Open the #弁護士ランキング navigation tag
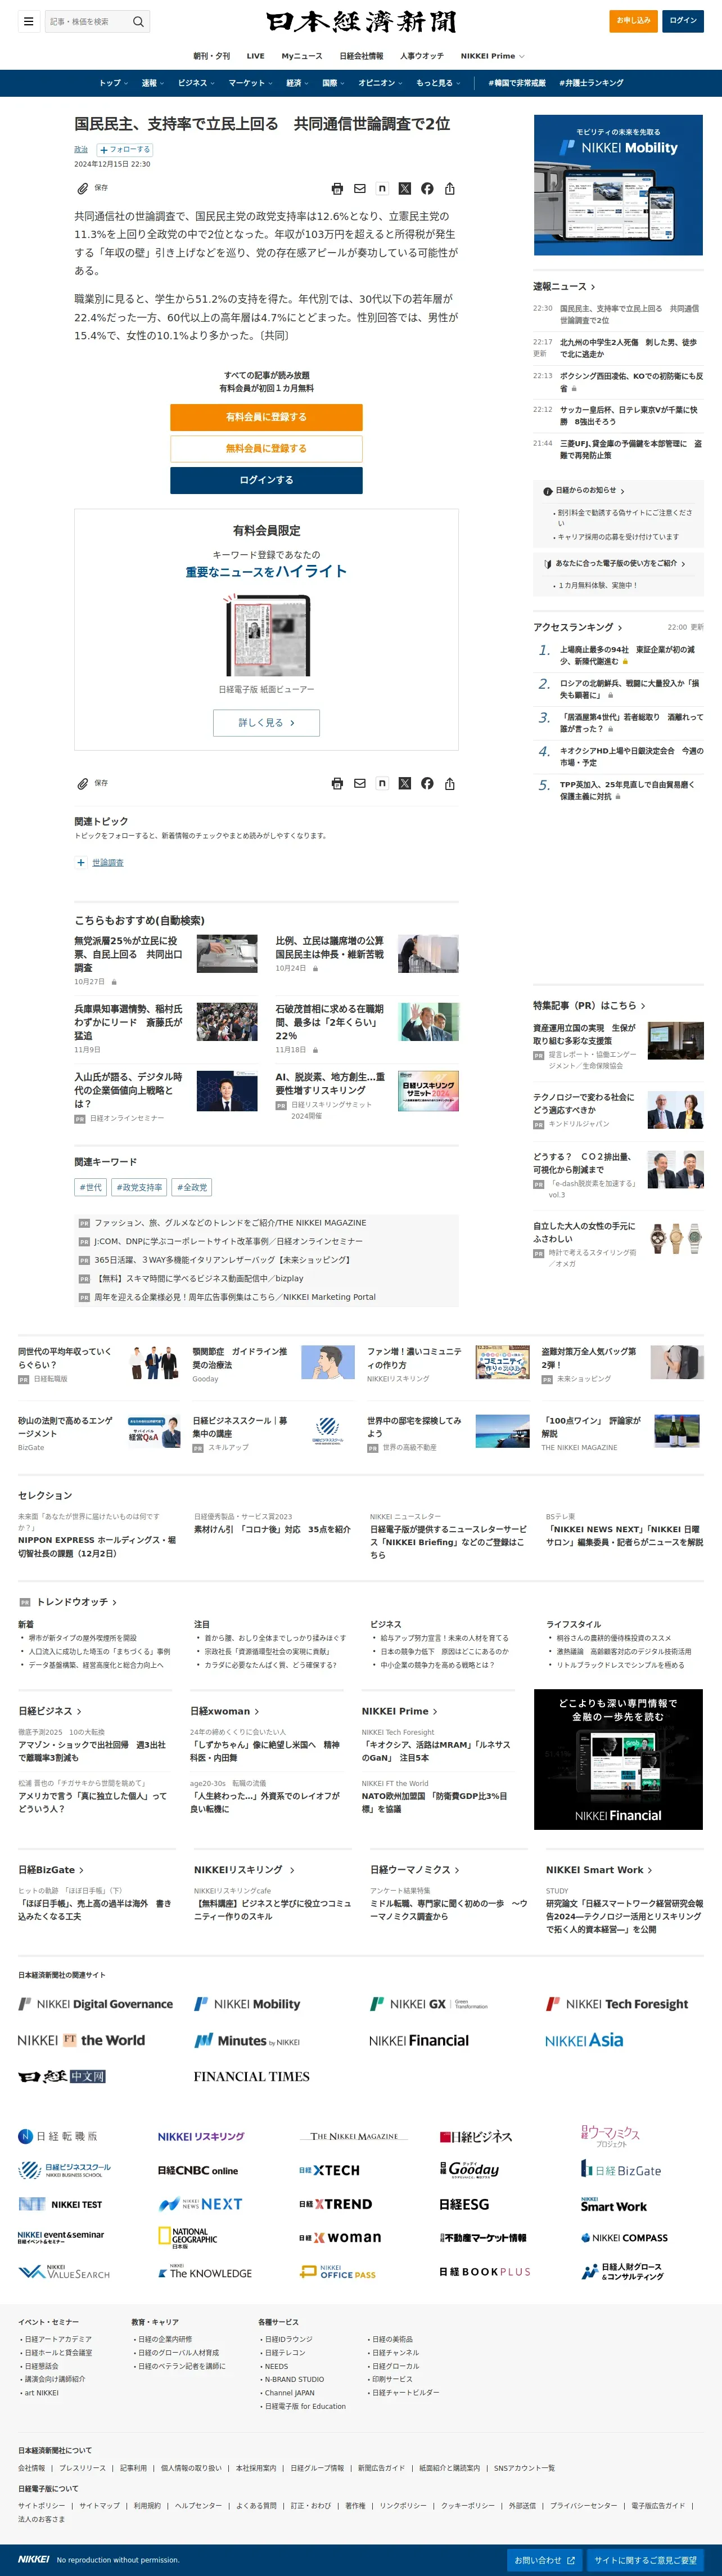Screen dimensions: 722x2576 click(591, 83)
